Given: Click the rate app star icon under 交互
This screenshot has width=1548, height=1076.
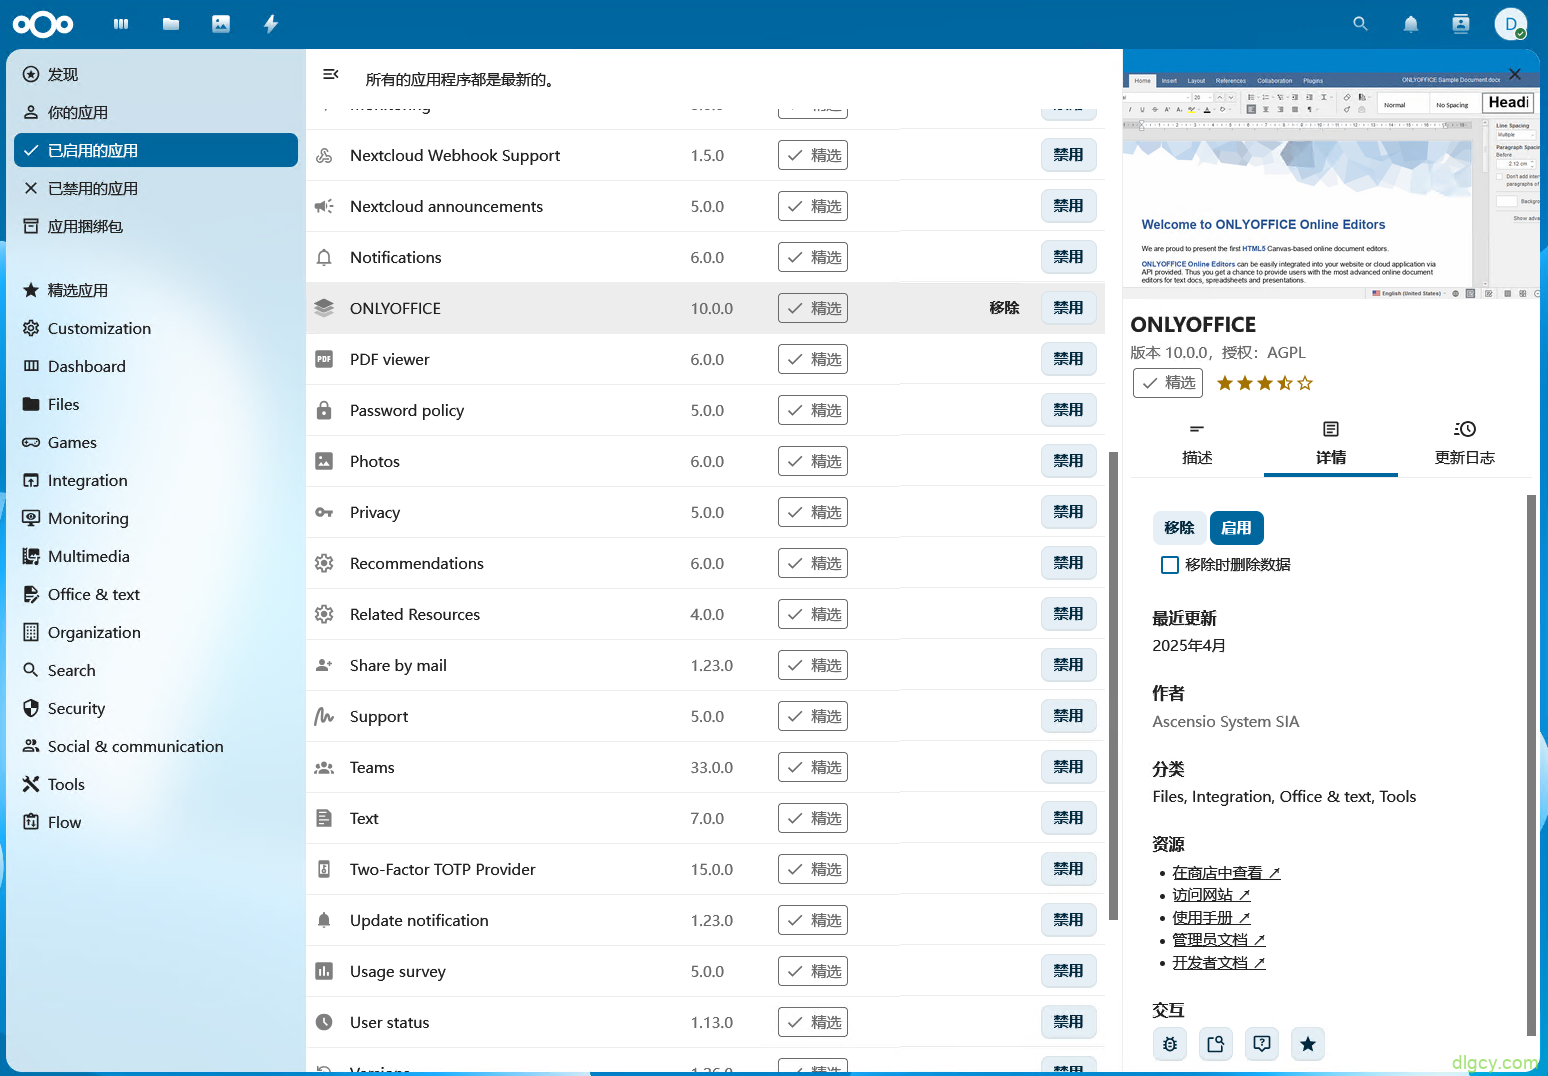Looking at the screenshot, I should point(1308,1044).
